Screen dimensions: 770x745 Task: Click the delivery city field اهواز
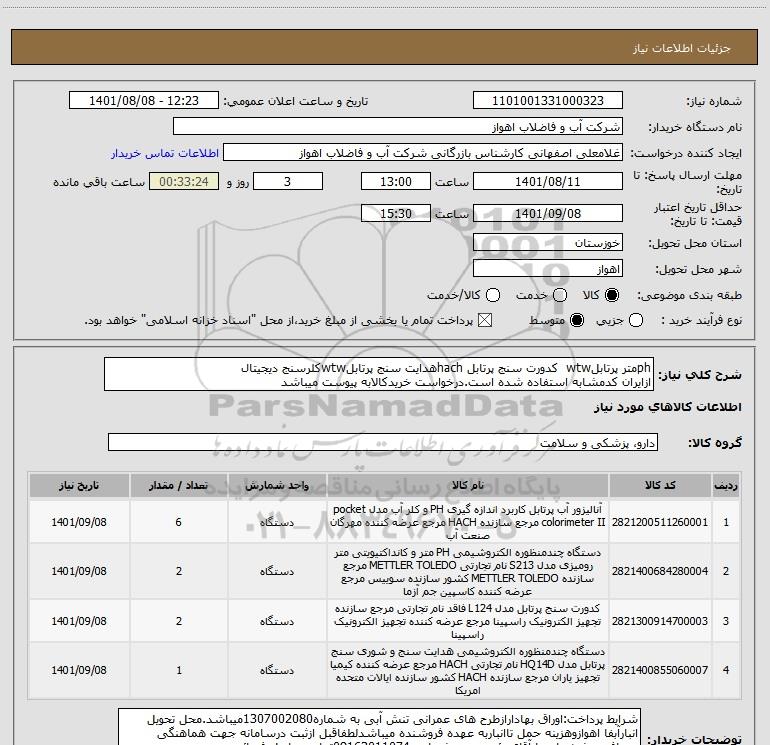548,269
